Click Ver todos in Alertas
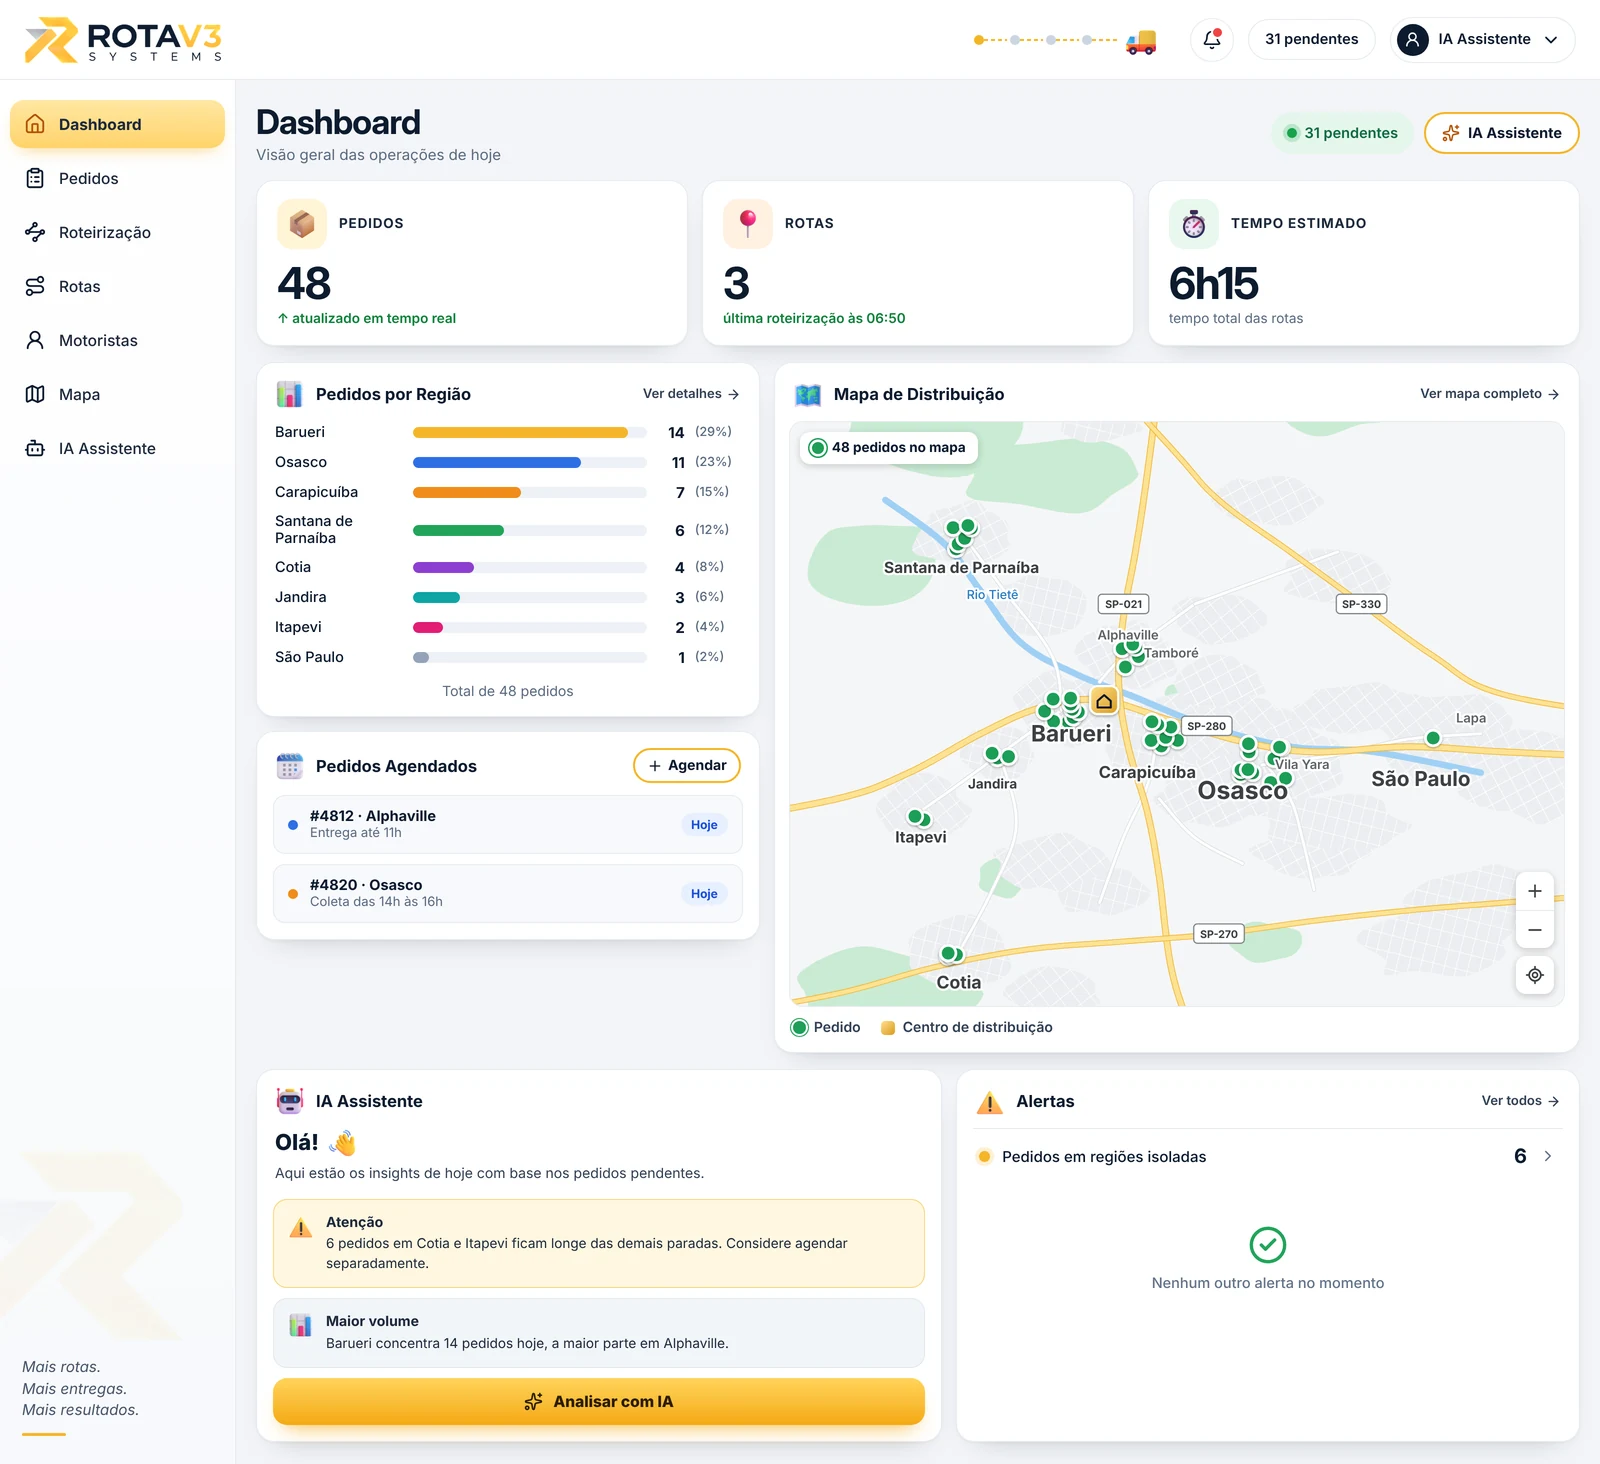Screen dimensions: 1600x1464 1520,1101
